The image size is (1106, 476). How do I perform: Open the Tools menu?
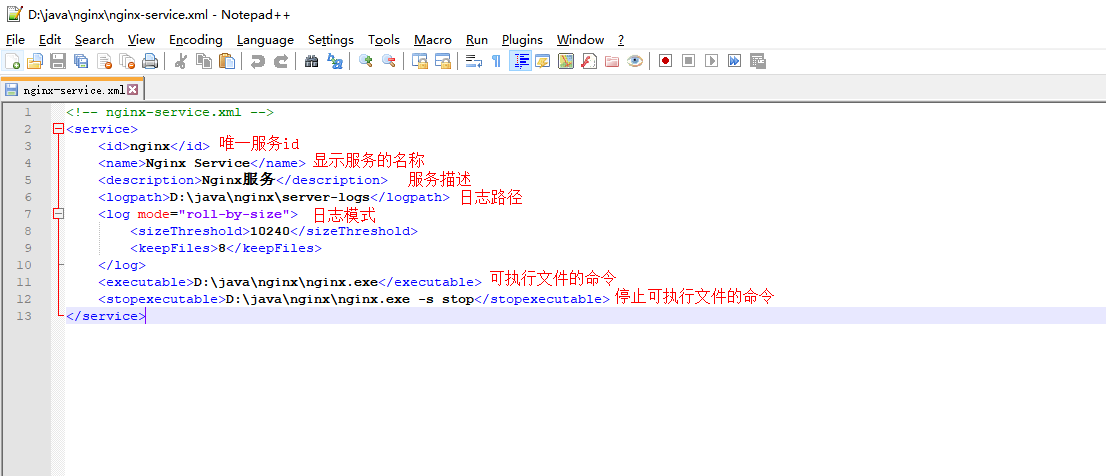[384, 39]
